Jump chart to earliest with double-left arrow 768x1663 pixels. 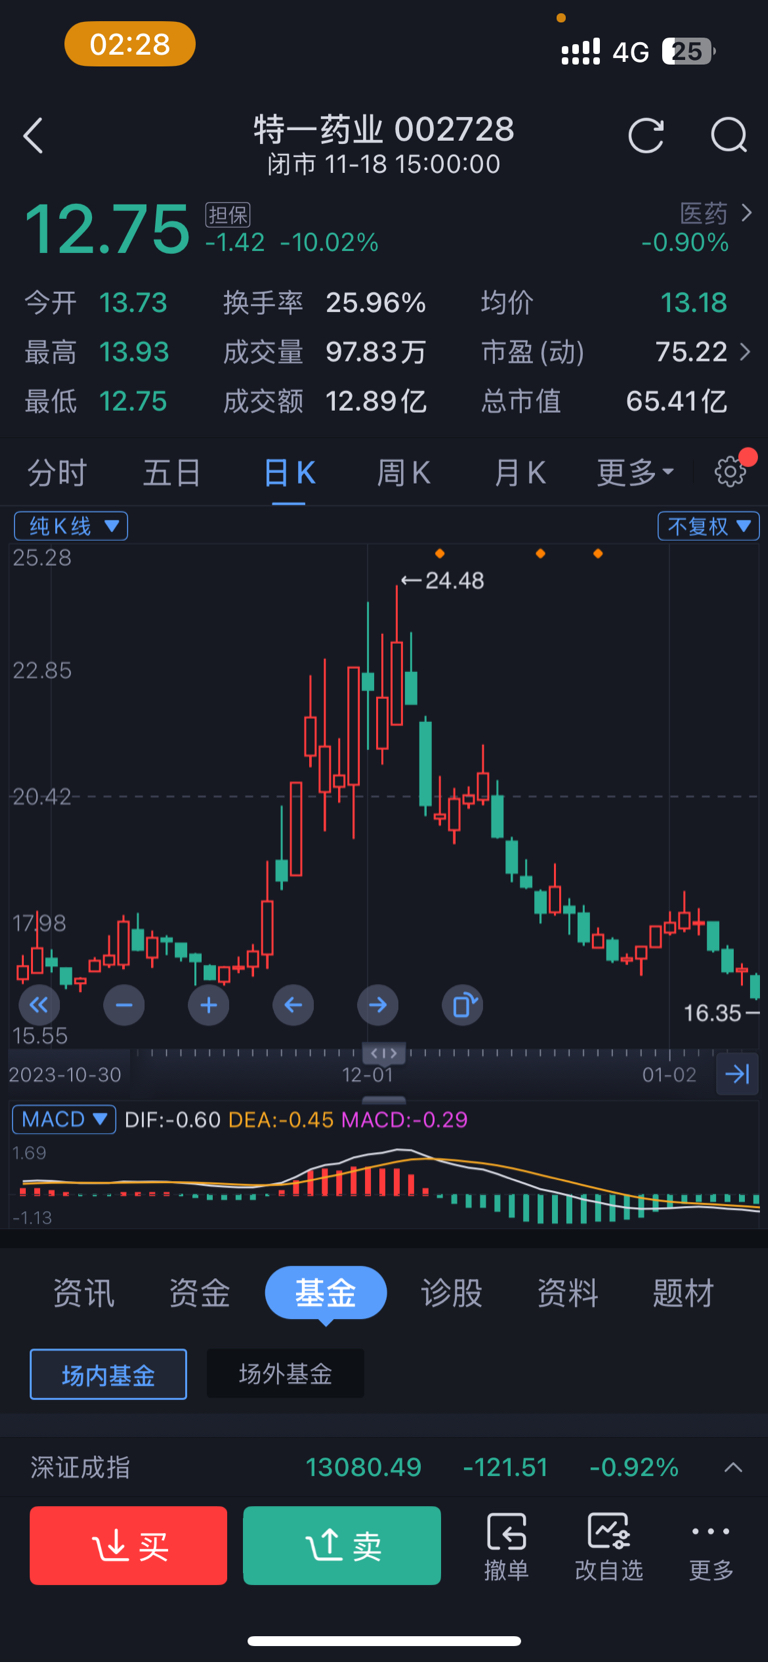pos(39,1005)
